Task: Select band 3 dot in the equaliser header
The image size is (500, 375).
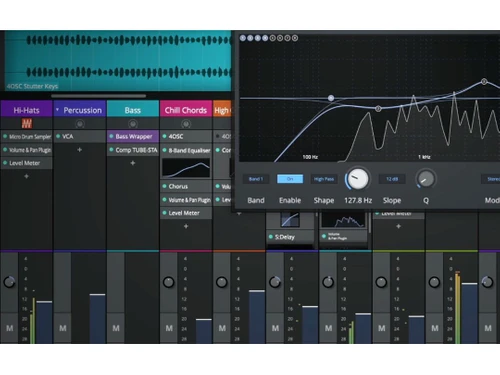Action: pos(258,38)
